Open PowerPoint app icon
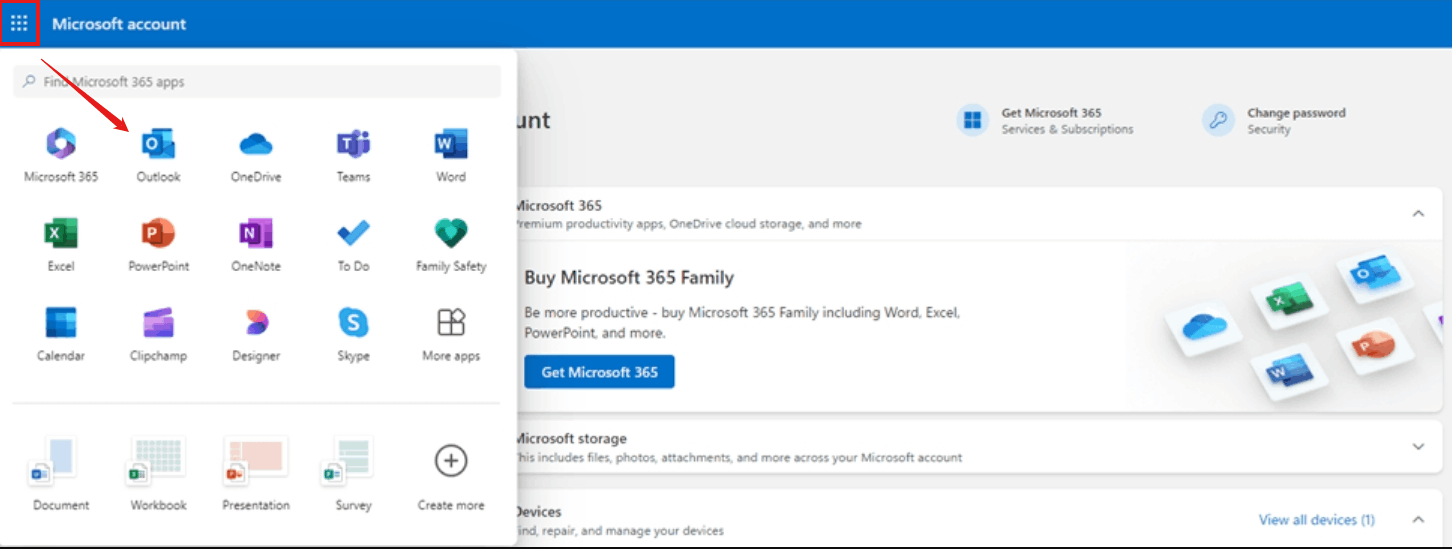1452x549 pixels. [158, 234]
